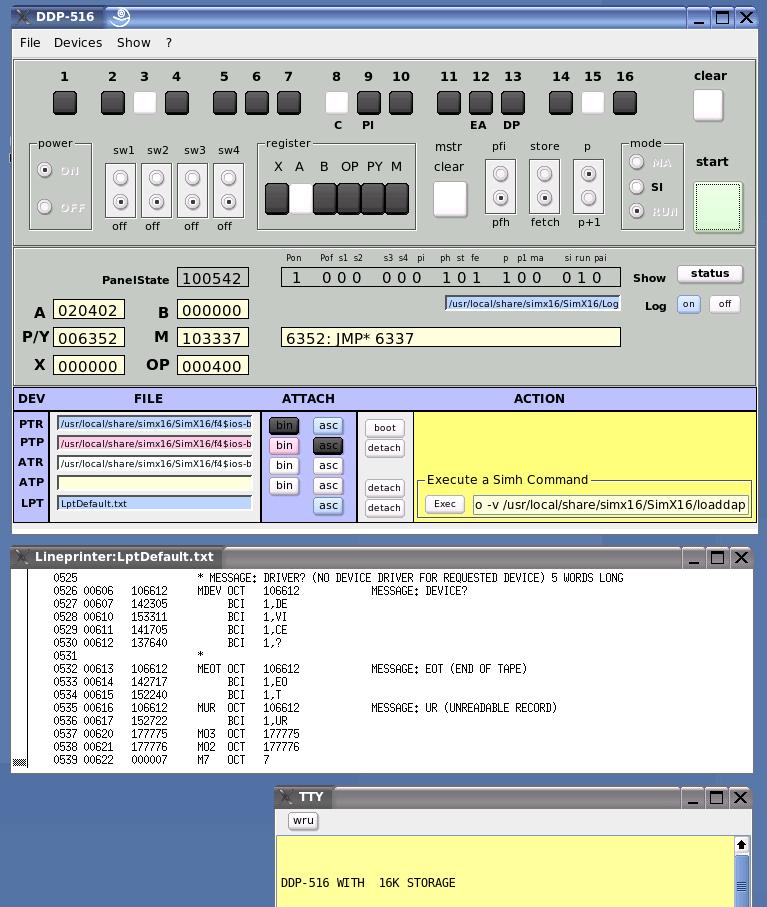Click the Log file path field
767x907 pixels.
tap(533, 303)
